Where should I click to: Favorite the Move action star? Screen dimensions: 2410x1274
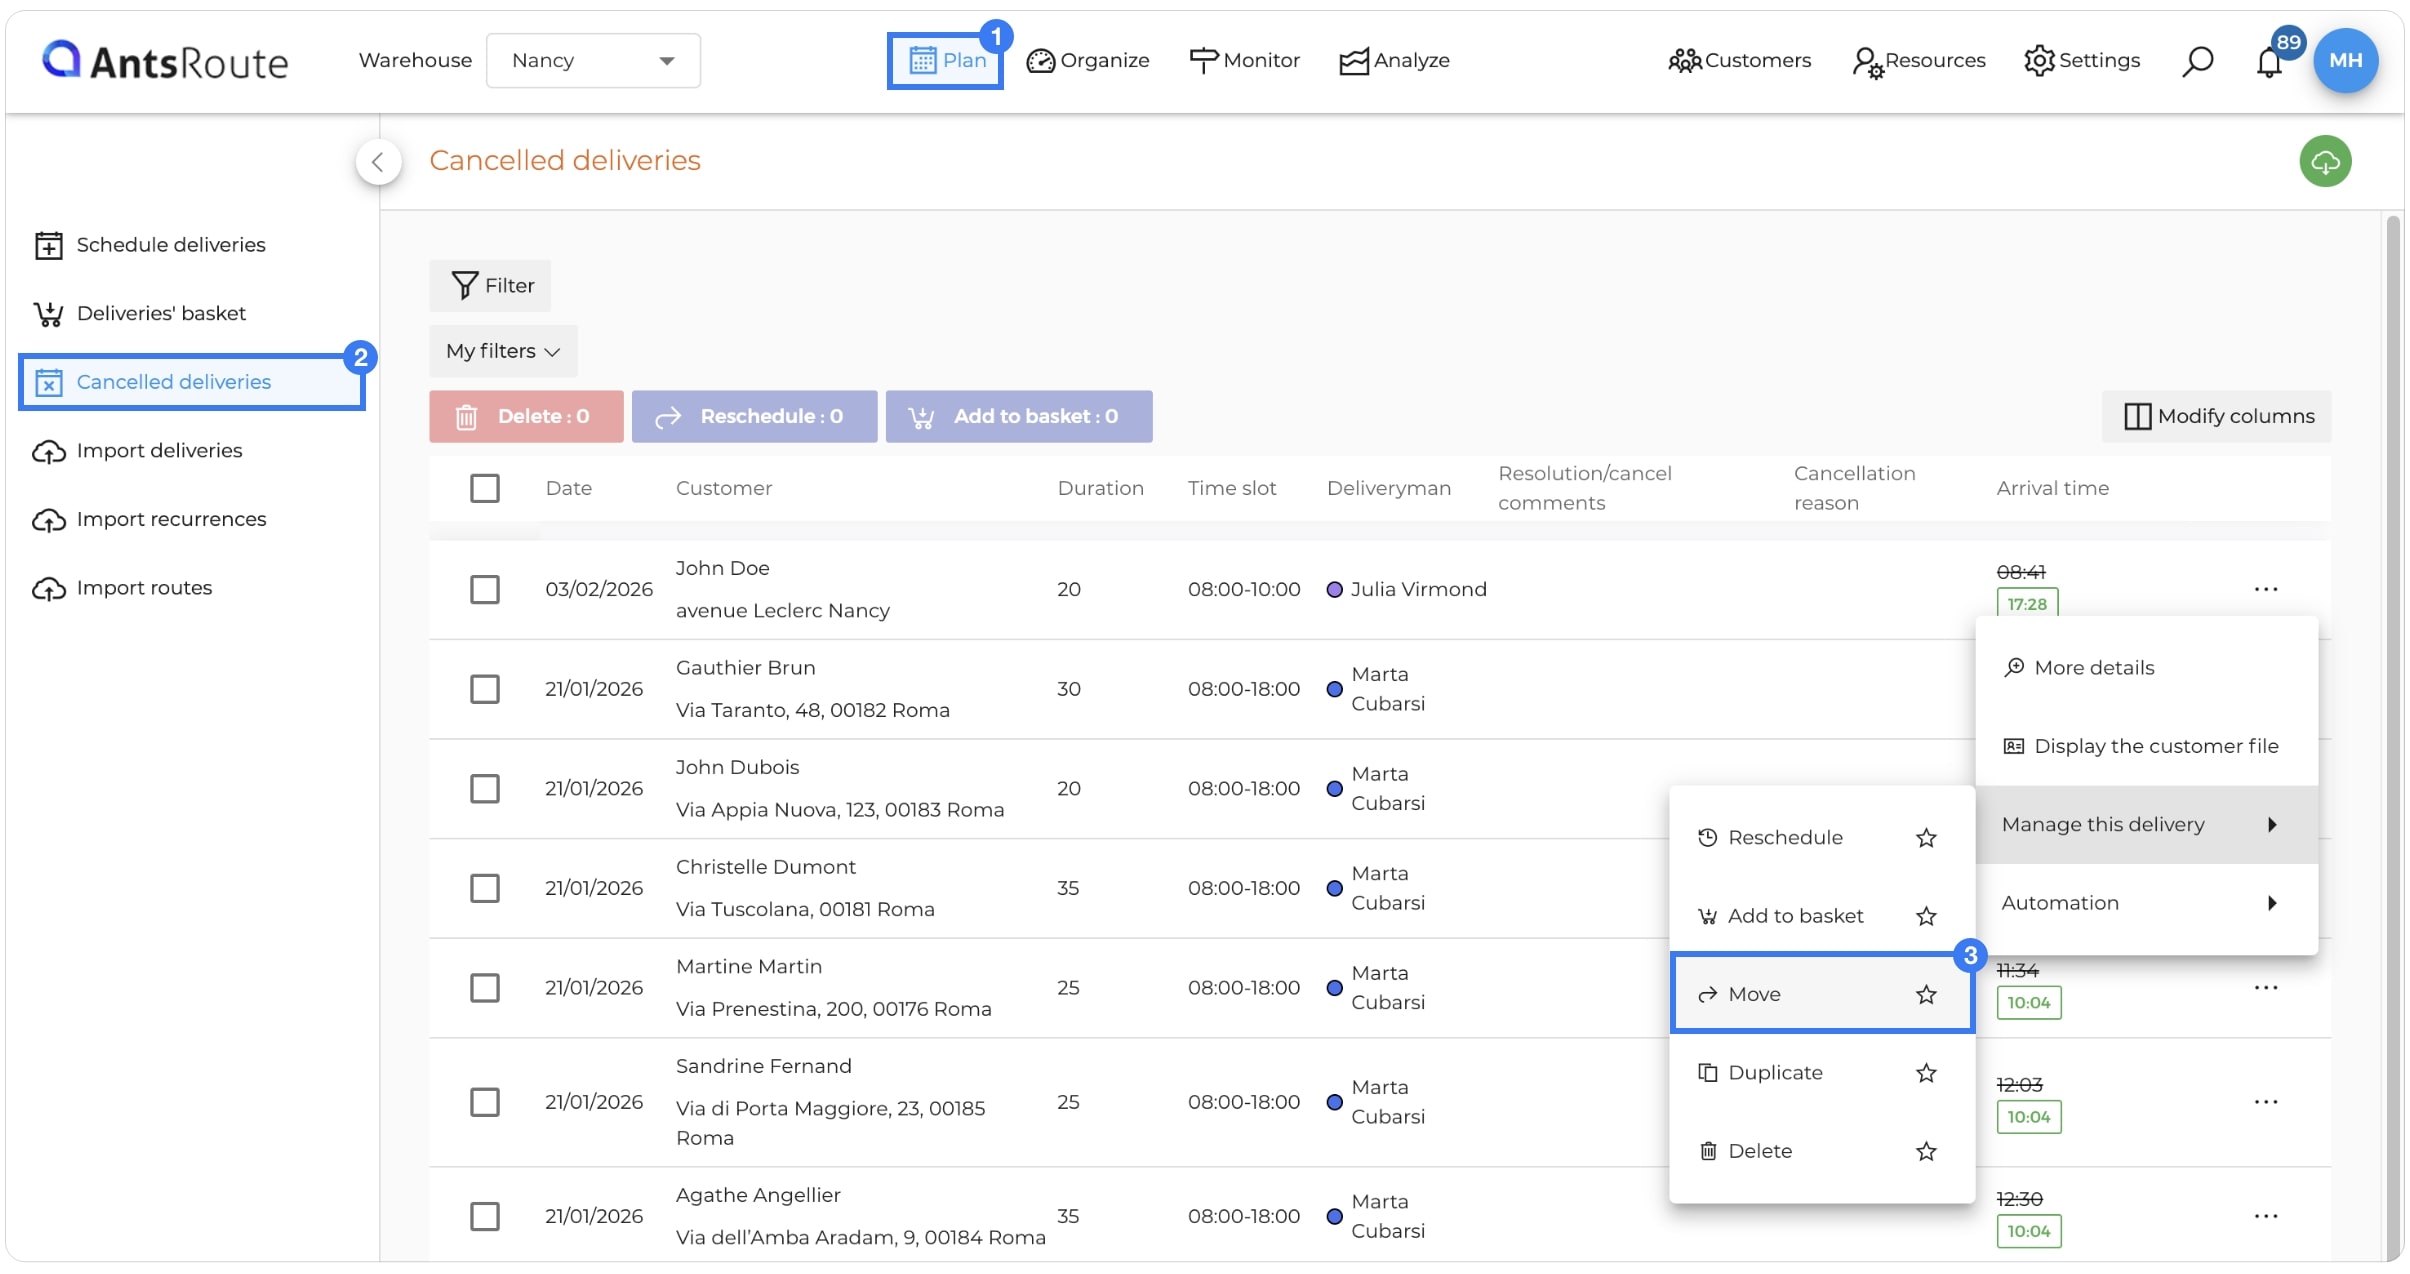pos(1926,994)
